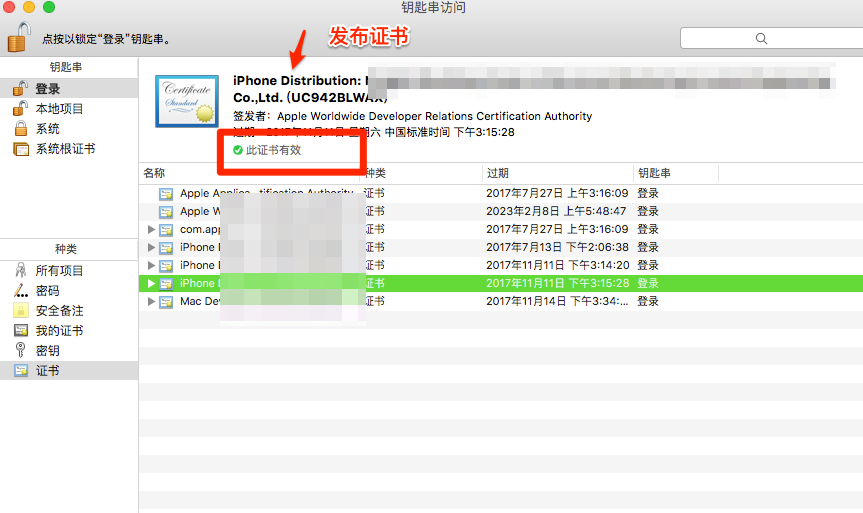
Task: Select the 系统 keychain
Action: pyautogui.click(x=69, y=129)
